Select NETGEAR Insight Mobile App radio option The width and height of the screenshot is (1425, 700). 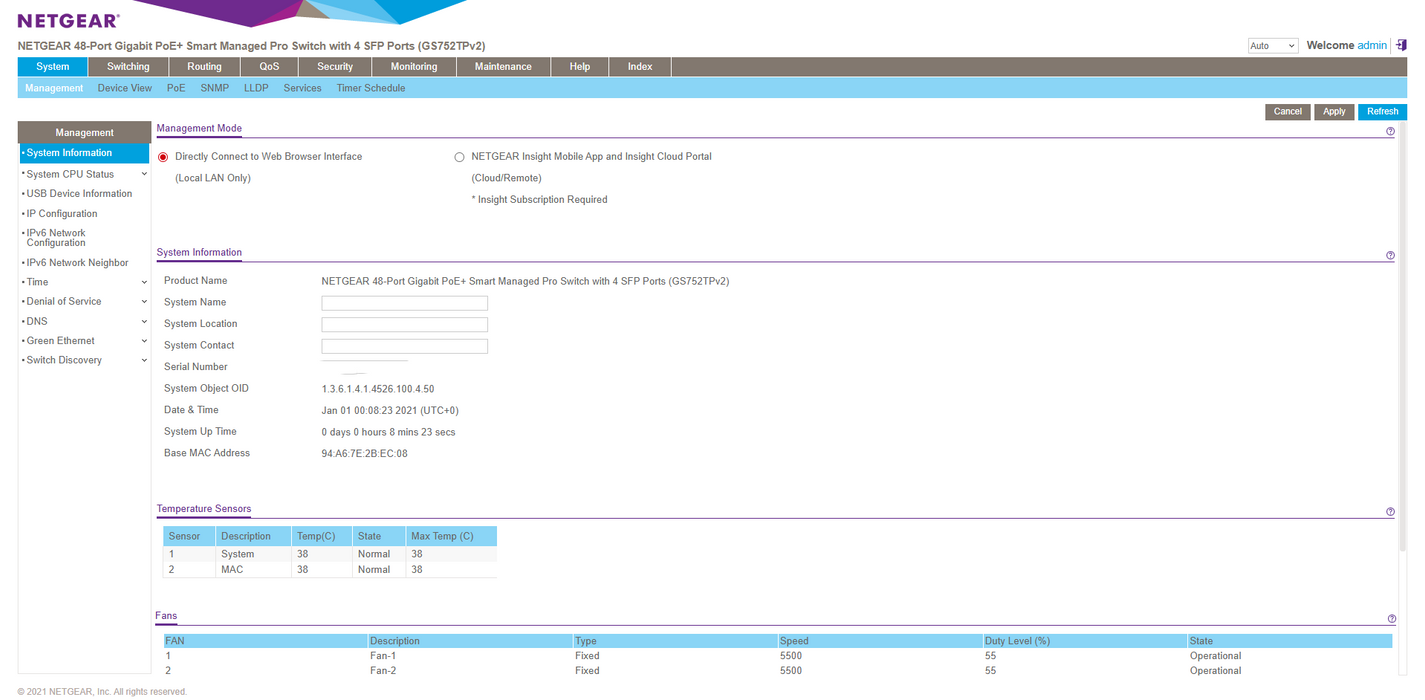(460, 157)
